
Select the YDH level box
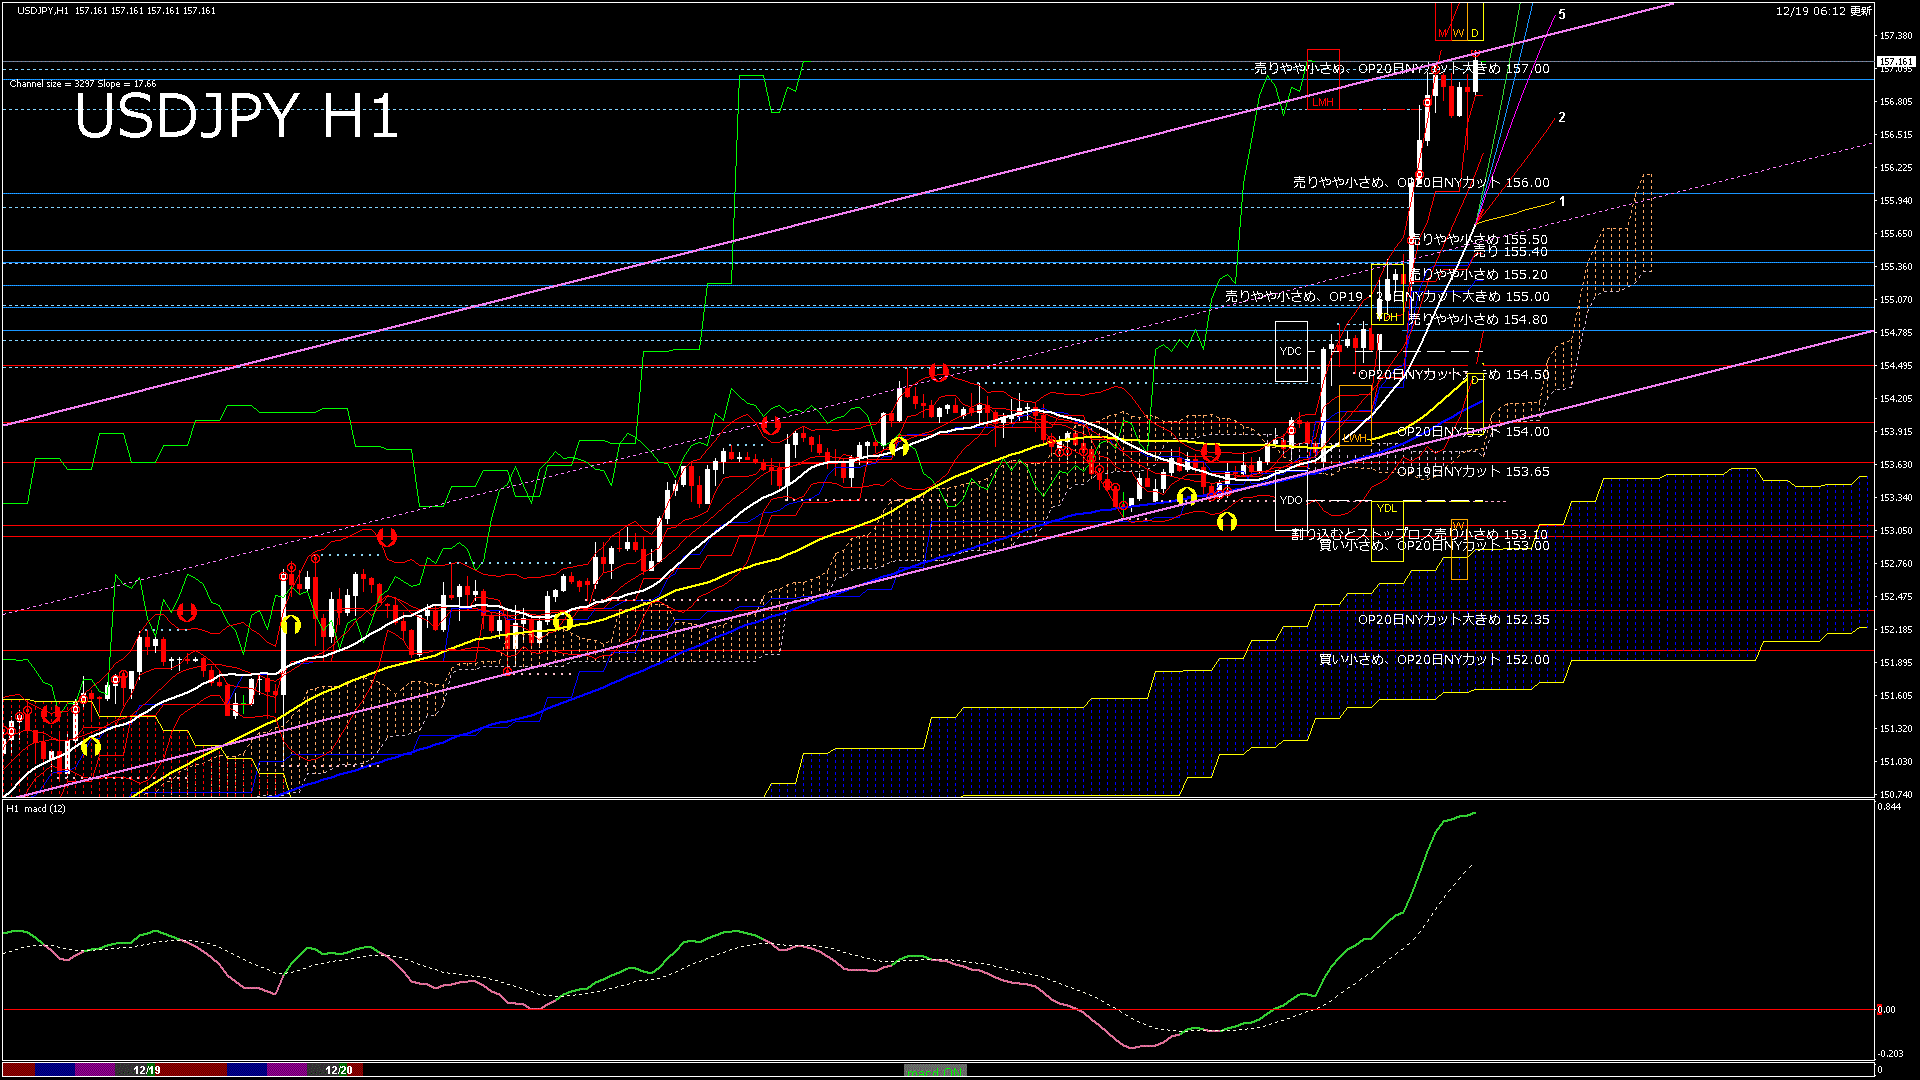pyautogui.click(x=1387, y=294)
